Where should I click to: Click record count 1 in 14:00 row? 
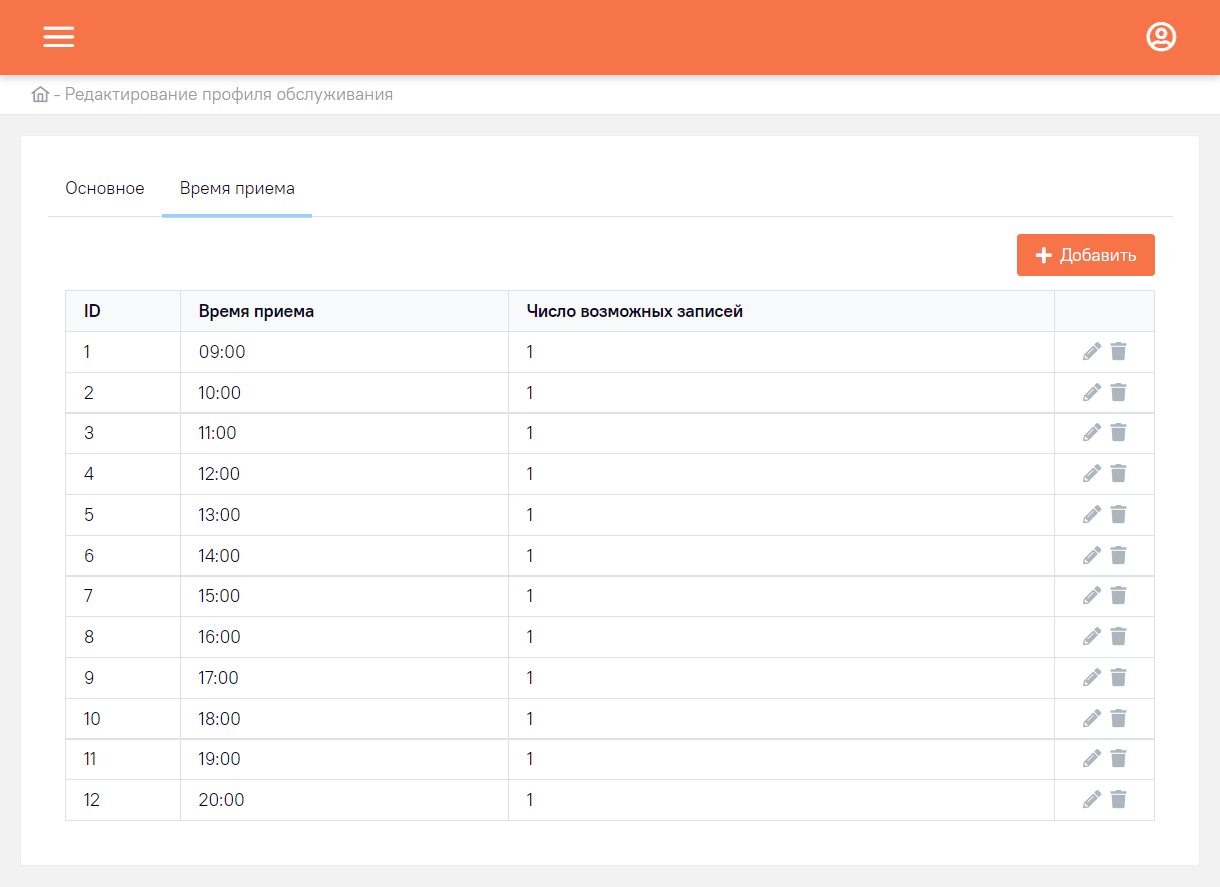click(x=781, y=556)
